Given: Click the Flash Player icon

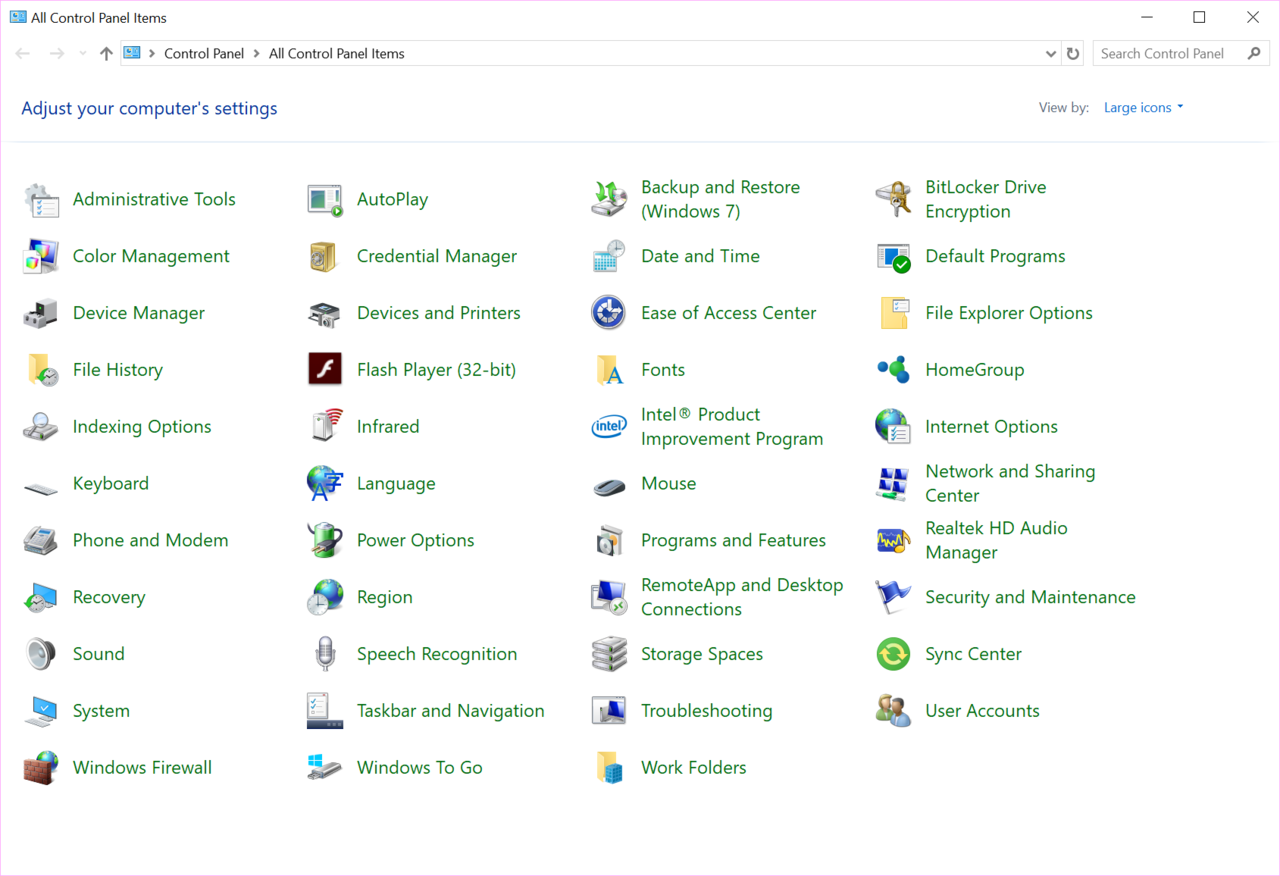Looking at the screenshot, I should [325, 370].
